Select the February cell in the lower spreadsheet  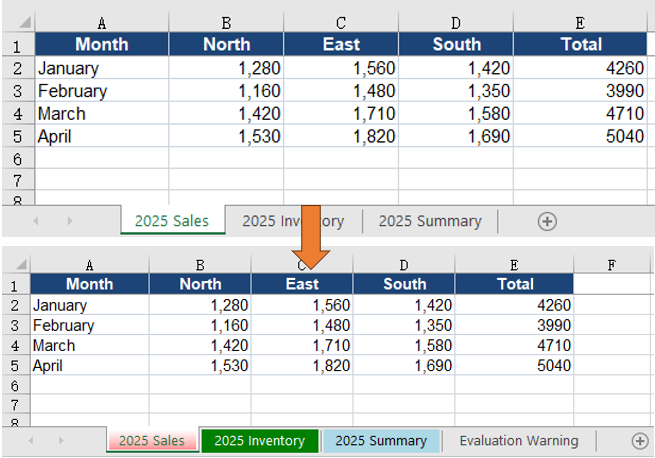tap(89, 325)
